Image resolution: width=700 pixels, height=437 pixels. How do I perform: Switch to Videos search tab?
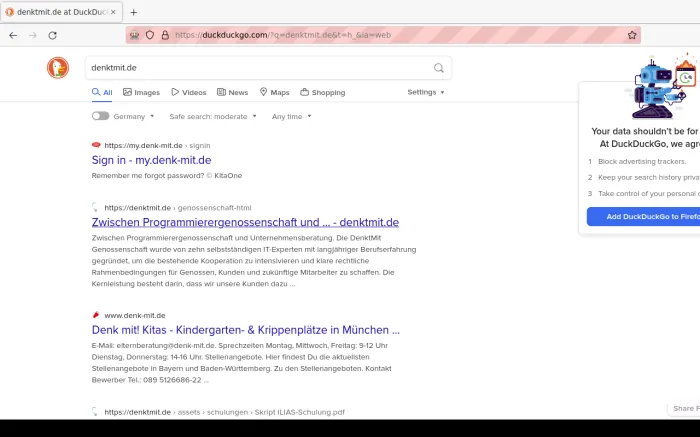(189, 92)
